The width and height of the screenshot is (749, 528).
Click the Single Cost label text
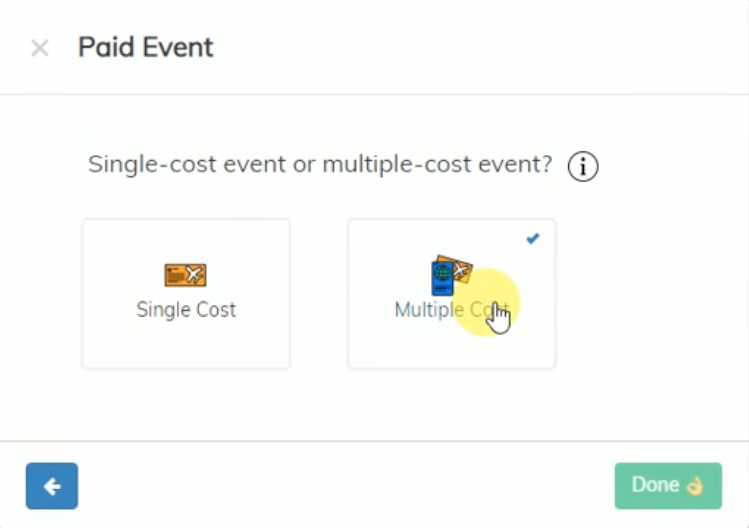[x=186, y=310]
